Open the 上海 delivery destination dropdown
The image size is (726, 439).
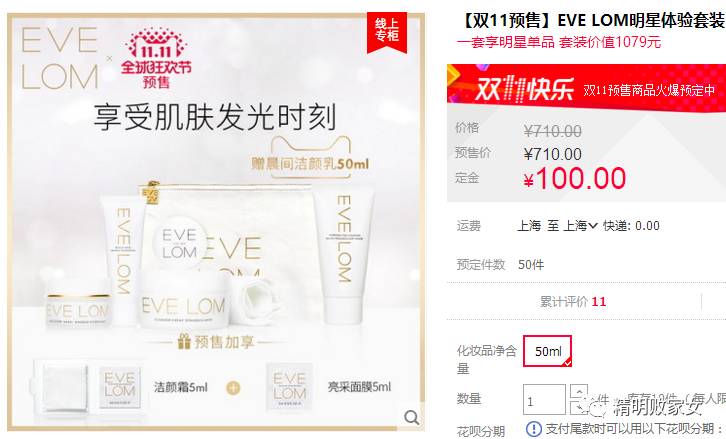click(581, 226)
